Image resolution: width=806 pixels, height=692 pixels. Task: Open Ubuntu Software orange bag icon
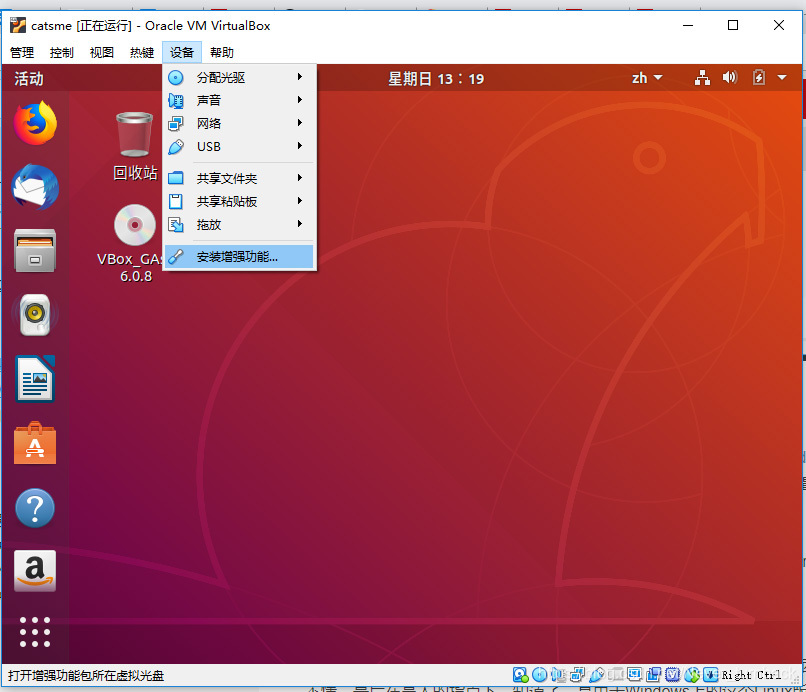click(x=35, y=443)
